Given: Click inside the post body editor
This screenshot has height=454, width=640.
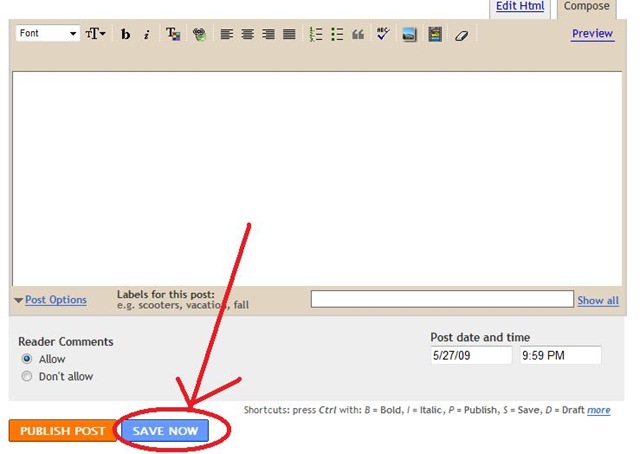Looking at the screenshot, I should click(x=317, y=178).
